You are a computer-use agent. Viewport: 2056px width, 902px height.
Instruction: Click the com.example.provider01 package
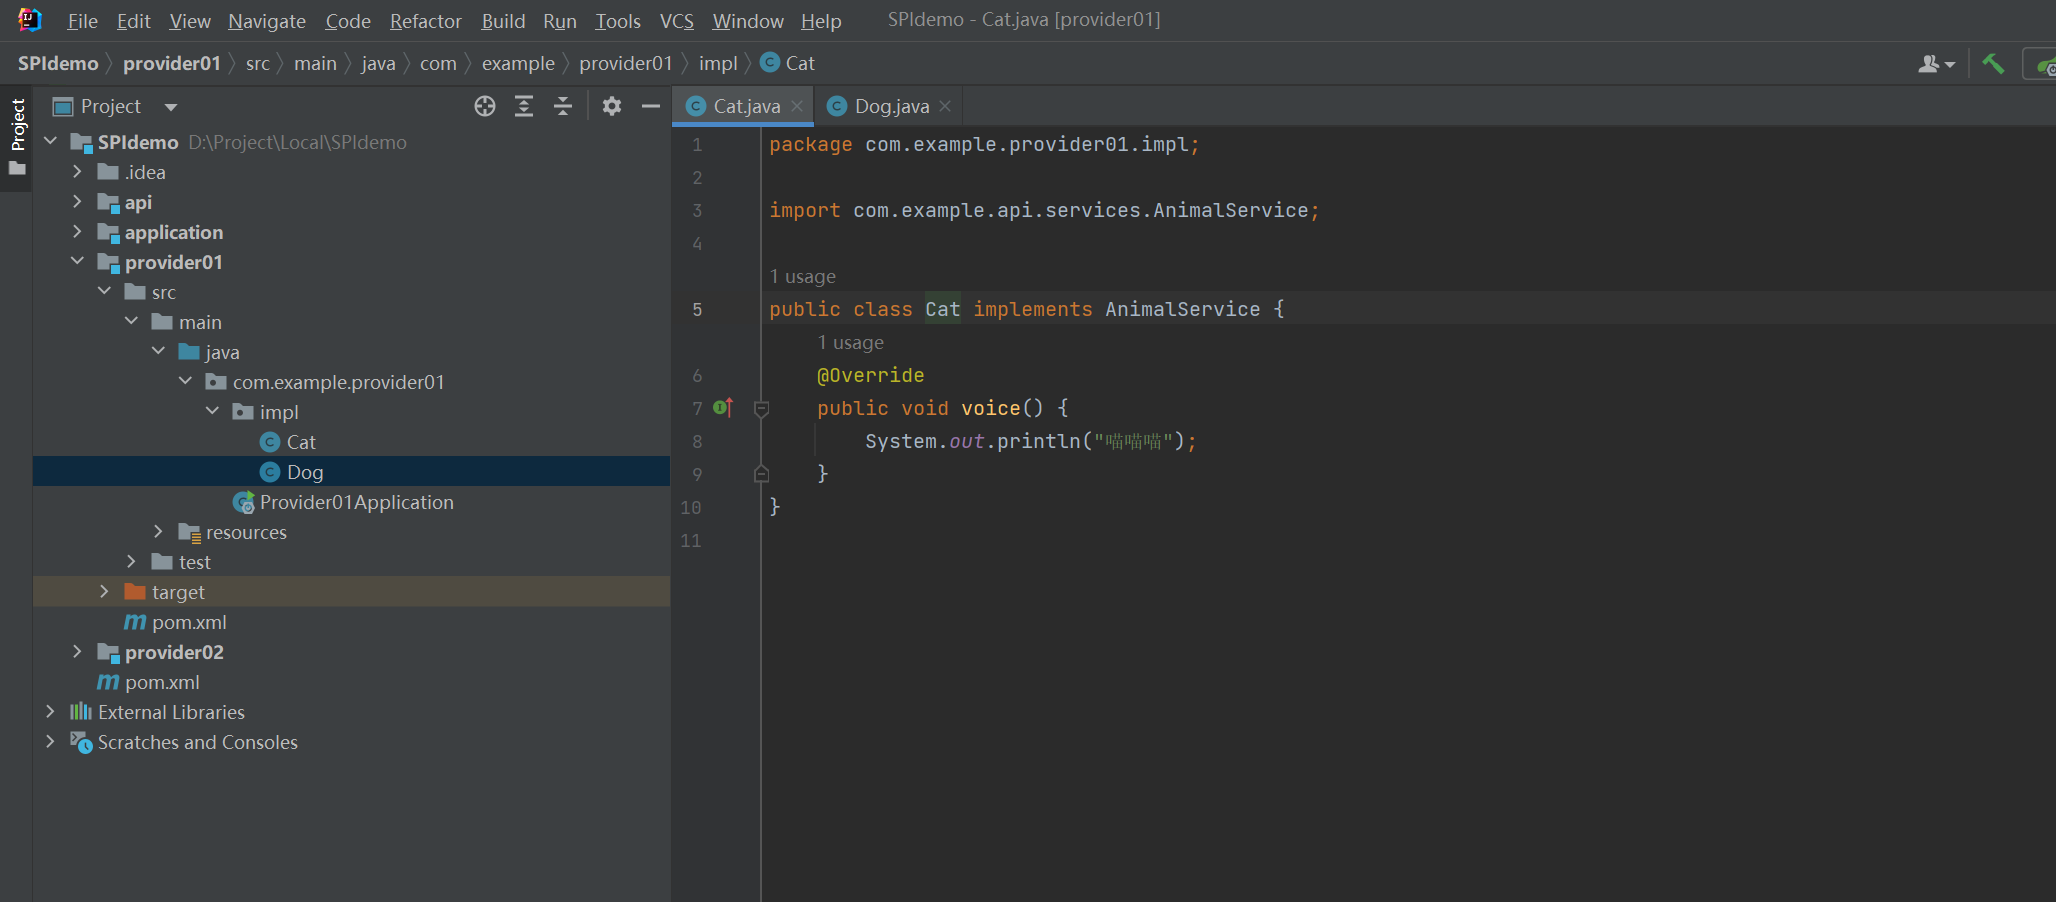point(338,382)
